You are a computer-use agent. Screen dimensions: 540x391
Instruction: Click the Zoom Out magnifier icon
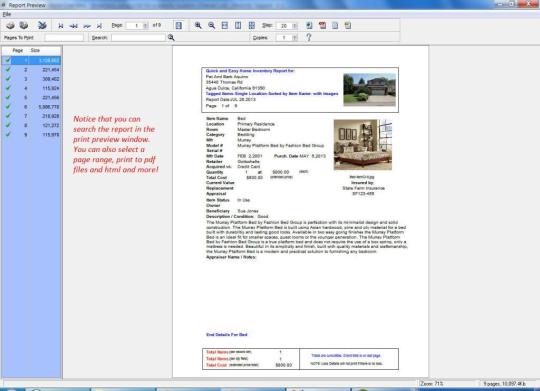[211, 25]
